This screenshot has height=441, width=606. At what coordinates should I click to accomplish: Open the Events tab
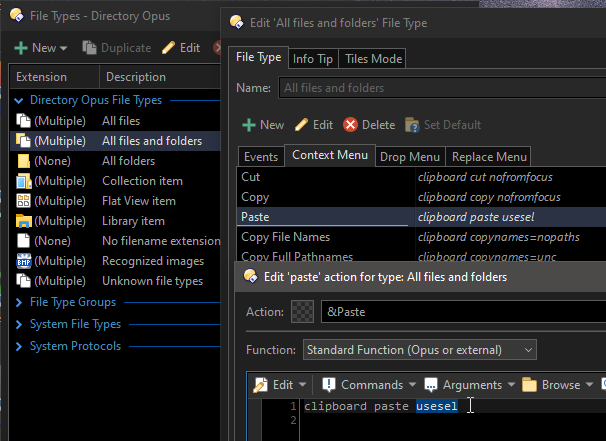pos(261,157)
